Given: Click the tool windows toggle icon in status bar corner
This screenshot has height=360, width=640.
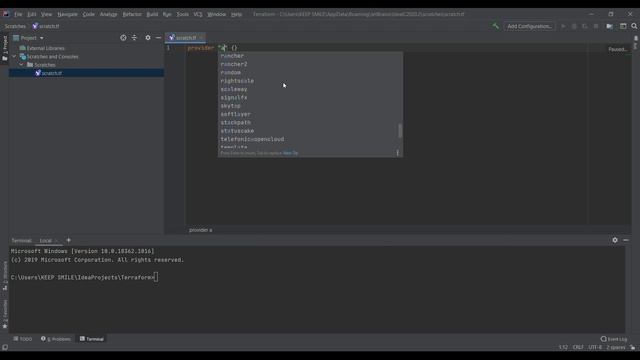Looking at the screenshot, I should point(5,347).
